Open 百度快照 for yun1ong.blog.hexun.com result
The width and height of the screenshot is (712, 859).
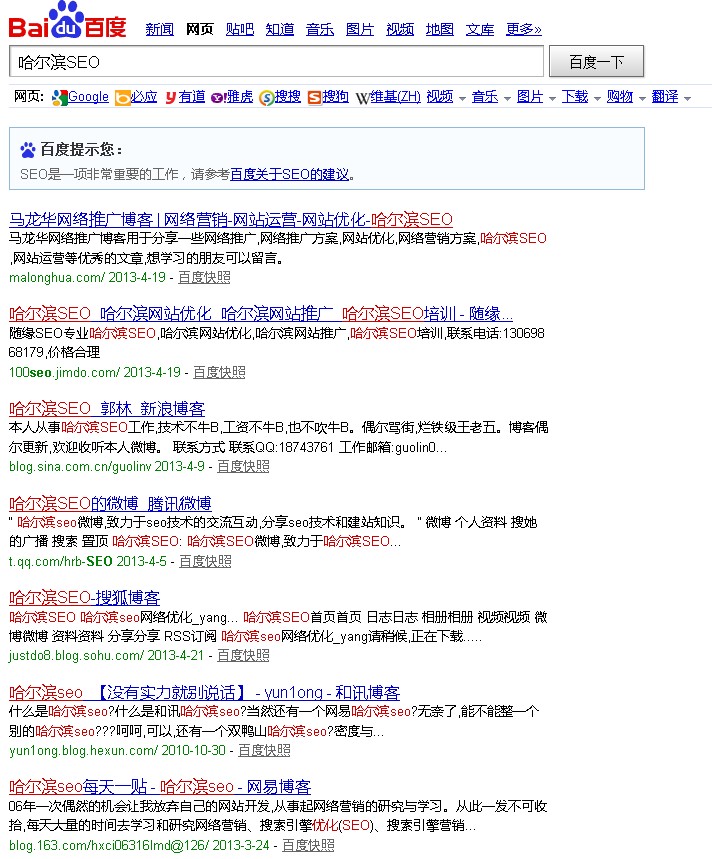pos(264,751)
